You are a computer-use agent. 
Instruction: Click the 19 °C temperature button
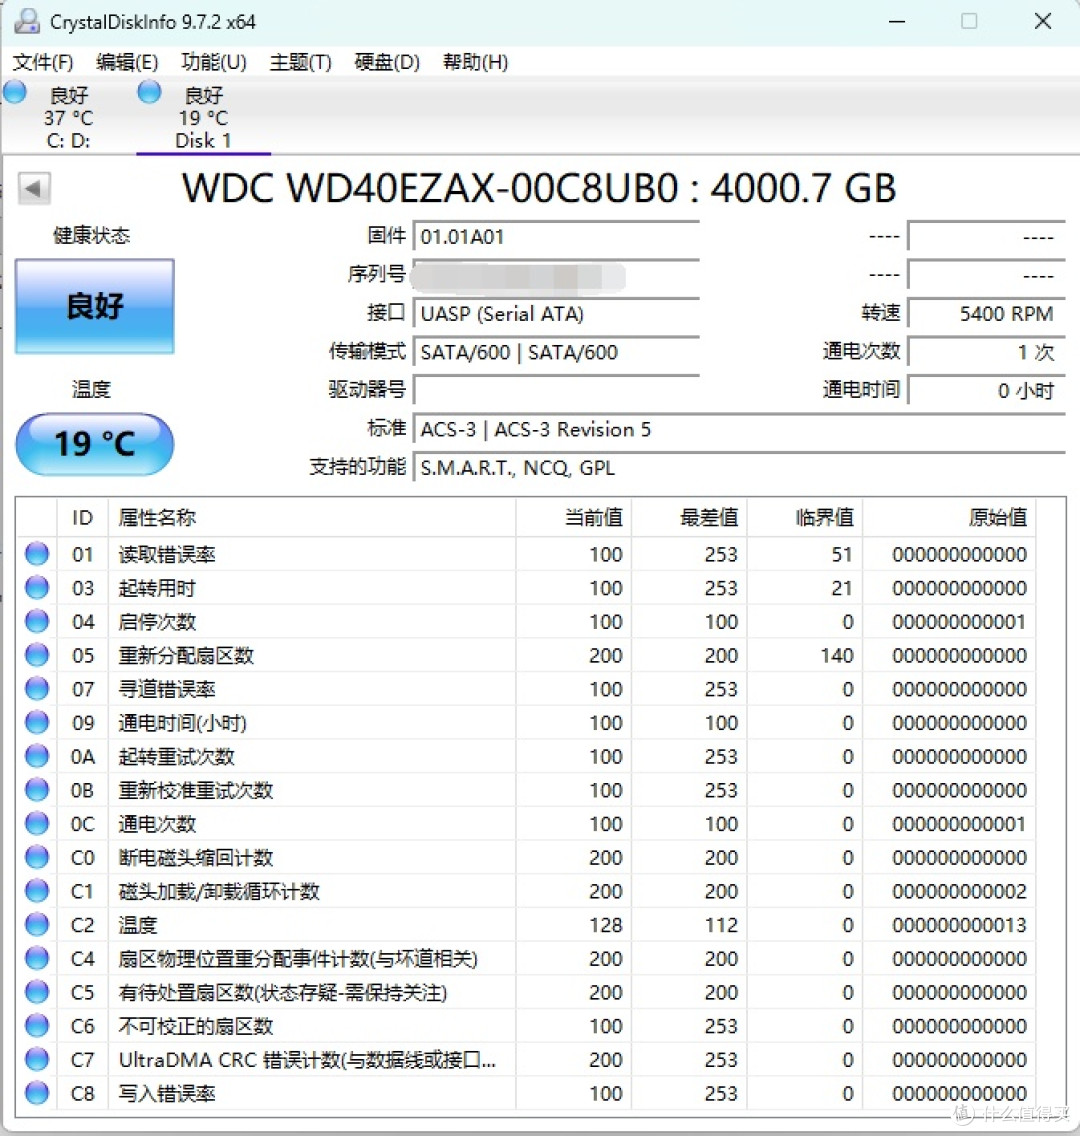click(x=95, y=443)
